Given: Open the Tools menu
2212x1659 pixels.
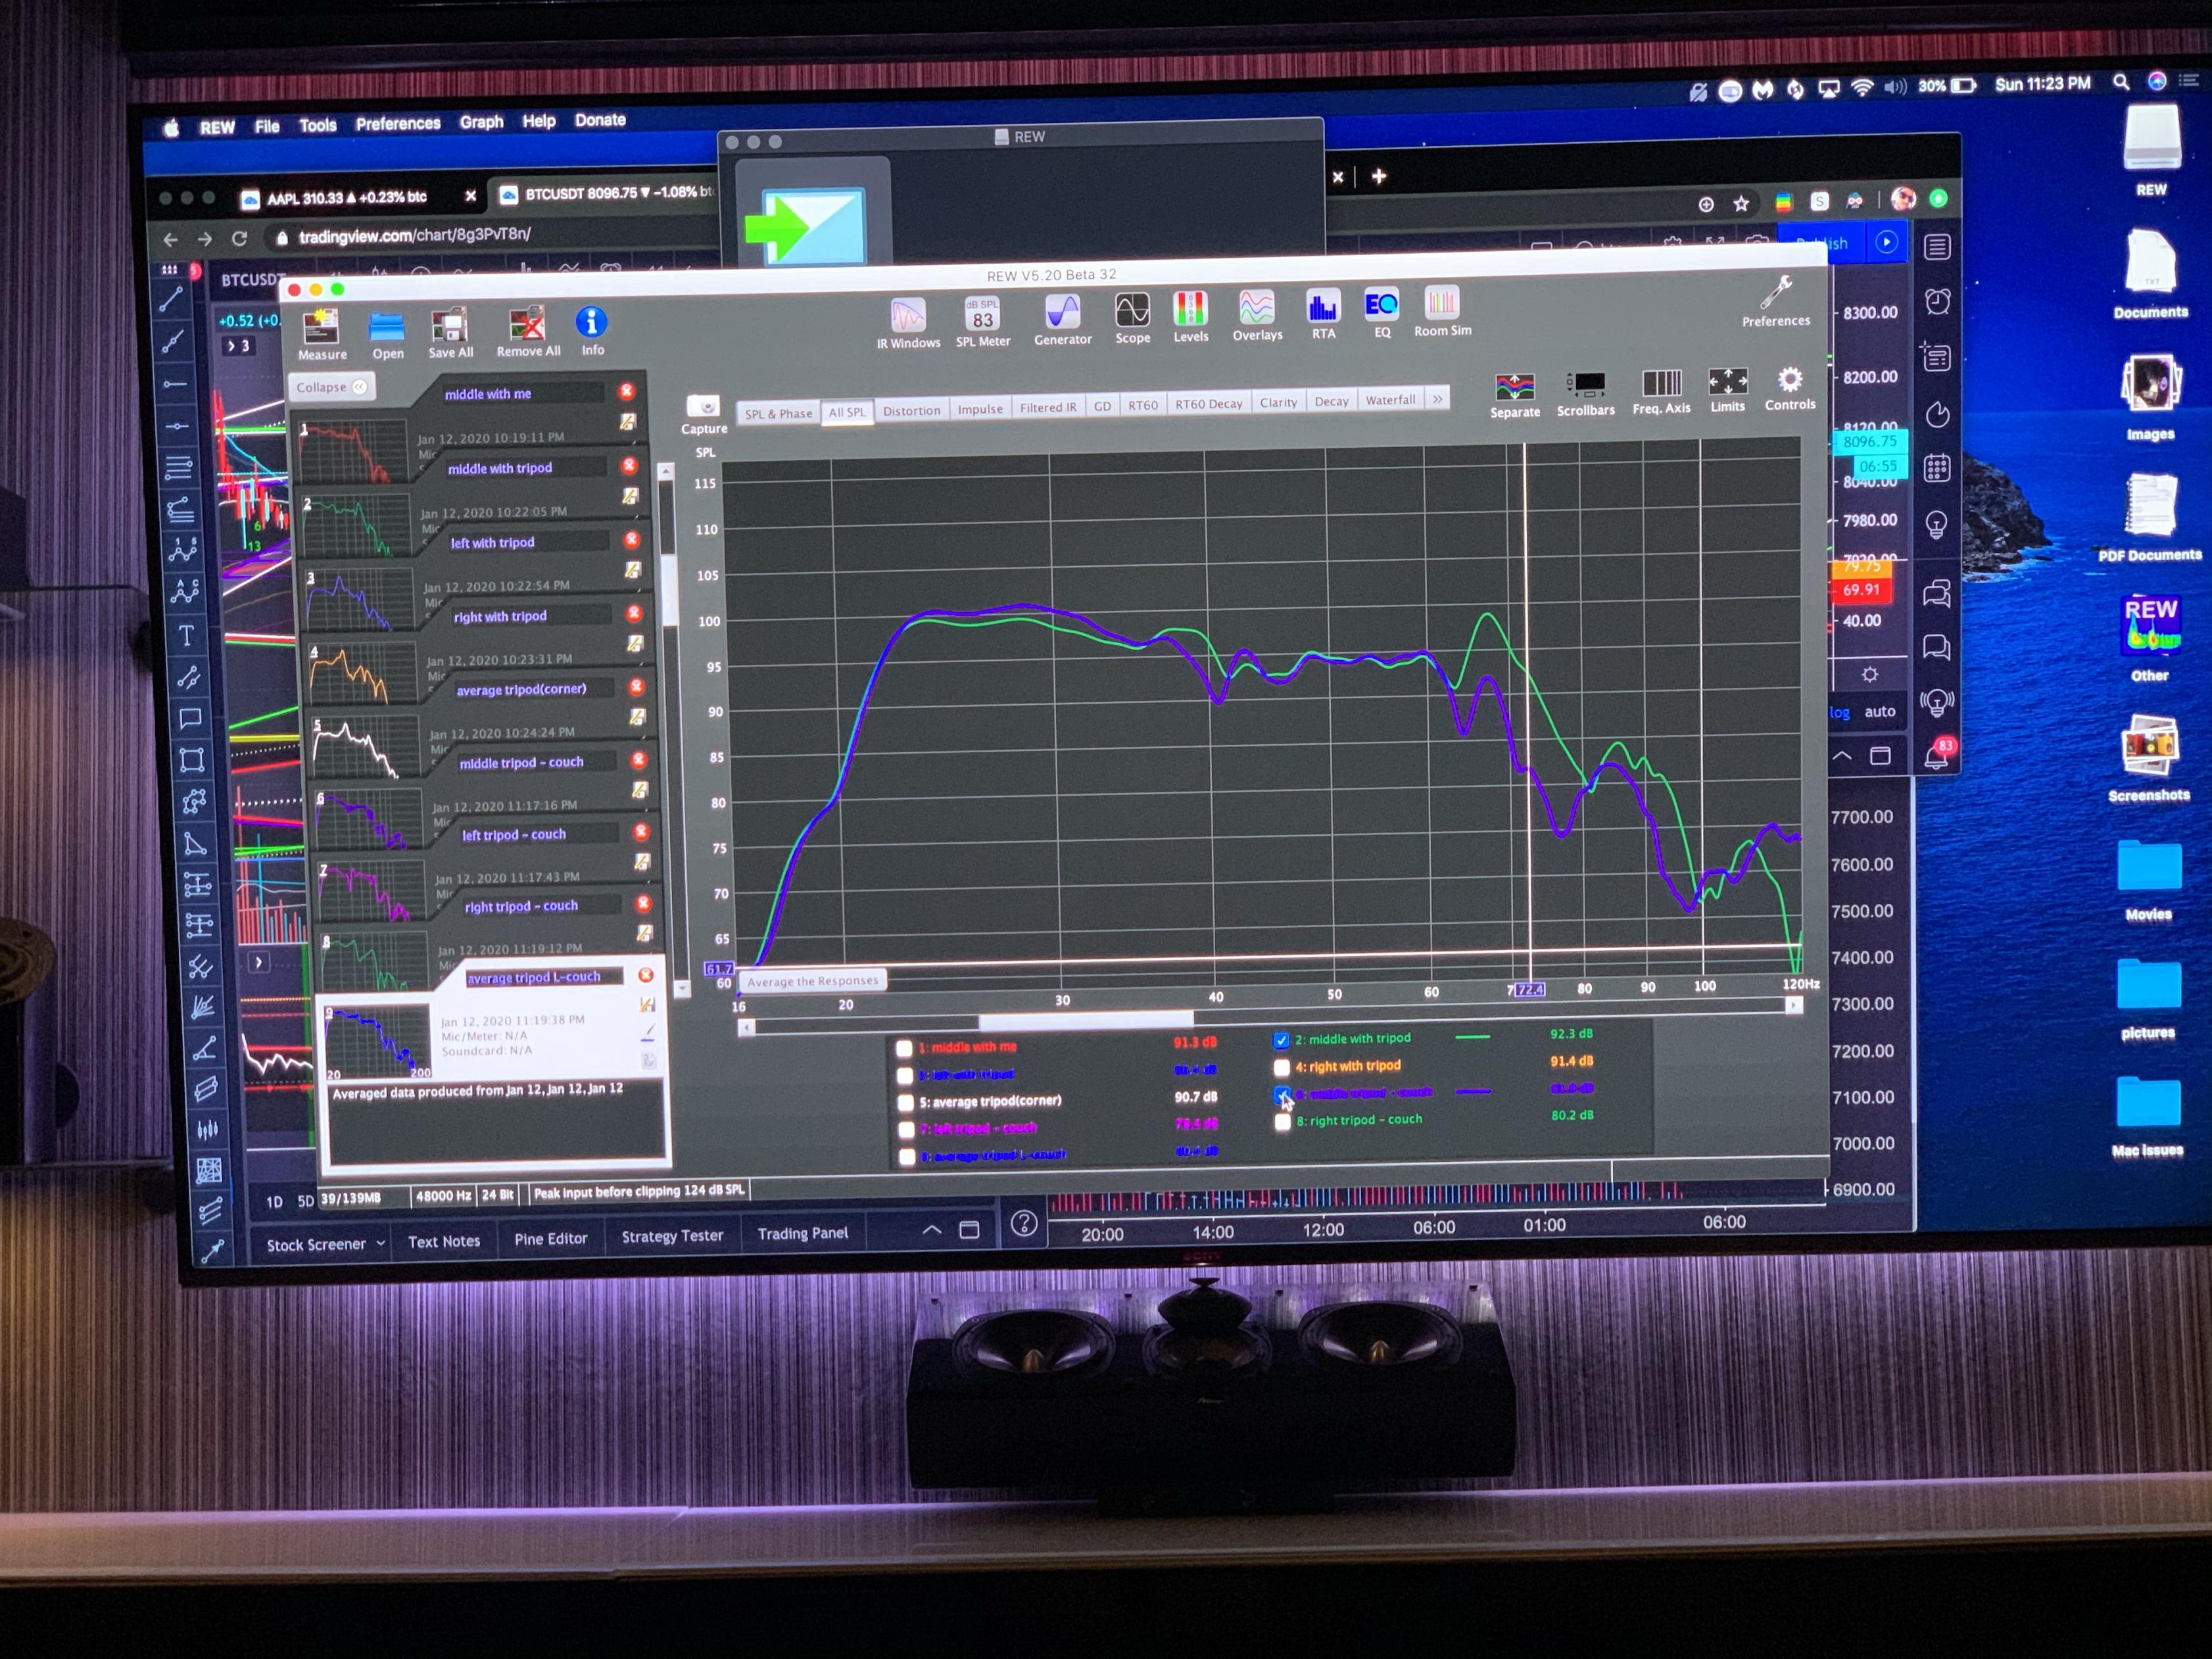Looking at the screenshot, I should tap(317, 125).
